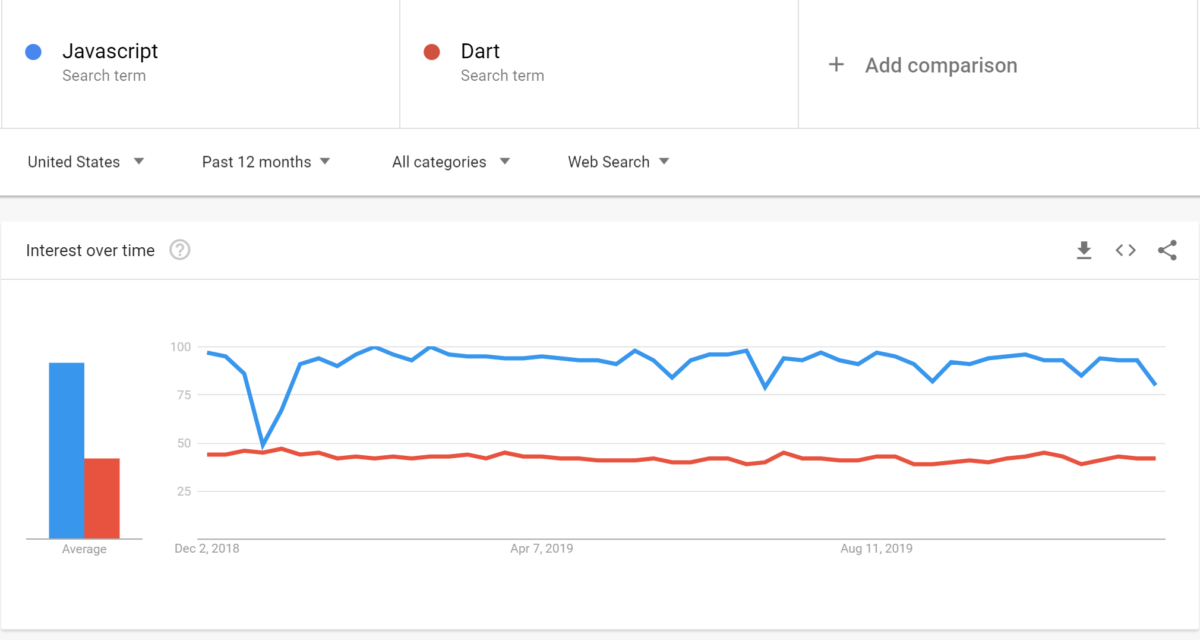This screenshot has width=1200, height=640.
Task: Click the Aug 11, 2019 axis label
Action: coord(877,548)
